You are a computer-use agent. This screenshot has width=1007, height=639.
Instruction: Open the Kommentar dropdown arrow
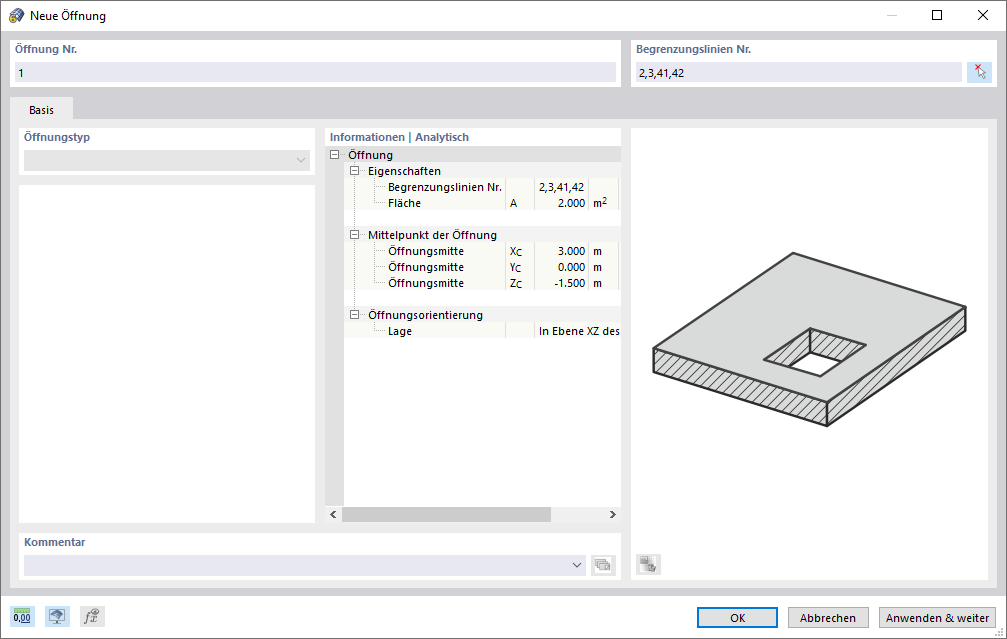577,565
